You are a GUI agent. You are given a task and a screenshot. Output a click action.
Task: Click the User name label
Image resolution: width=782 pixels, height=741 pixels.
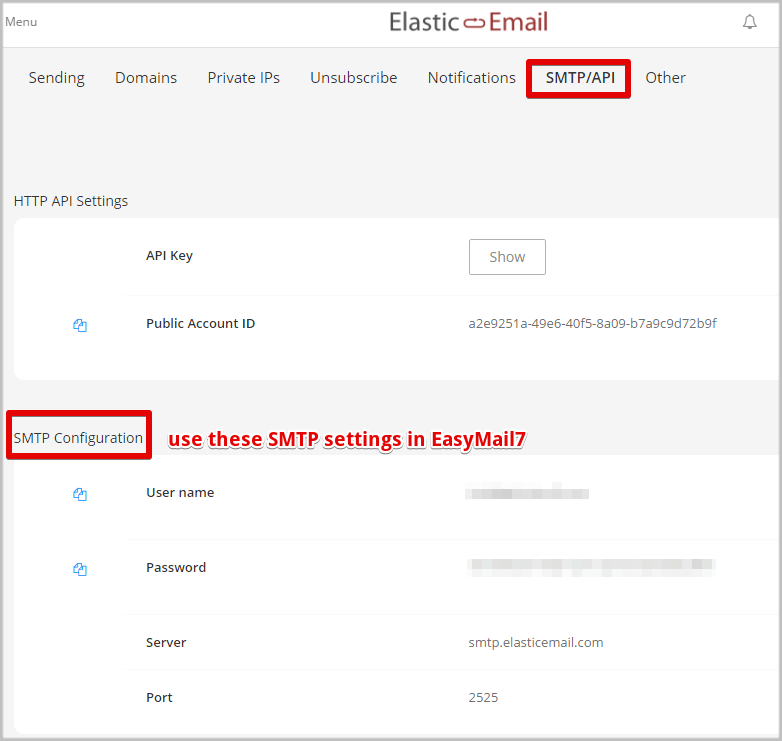point(180,493)
